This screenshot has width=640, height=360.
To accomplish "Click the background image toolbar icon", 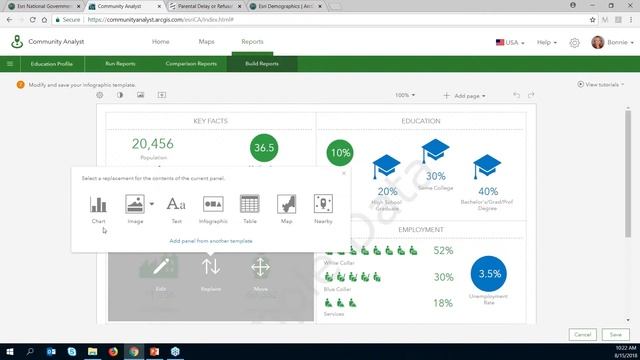I will click(x=140, y=95).
